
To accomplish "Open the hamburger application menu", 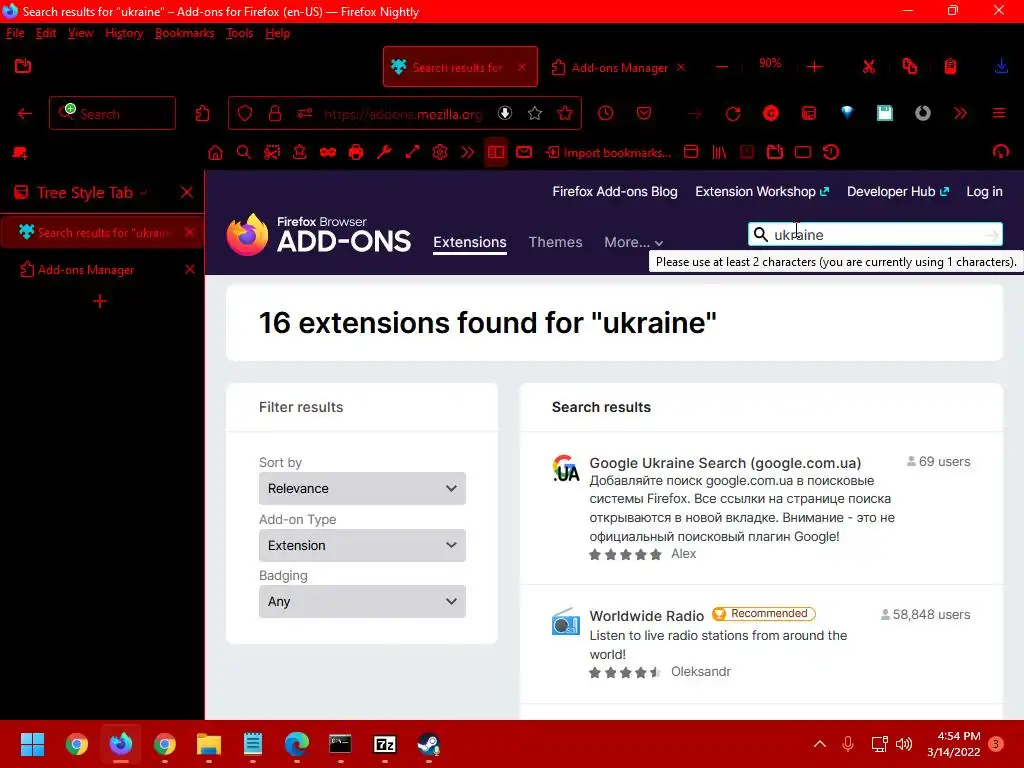I will pos(999,113).
